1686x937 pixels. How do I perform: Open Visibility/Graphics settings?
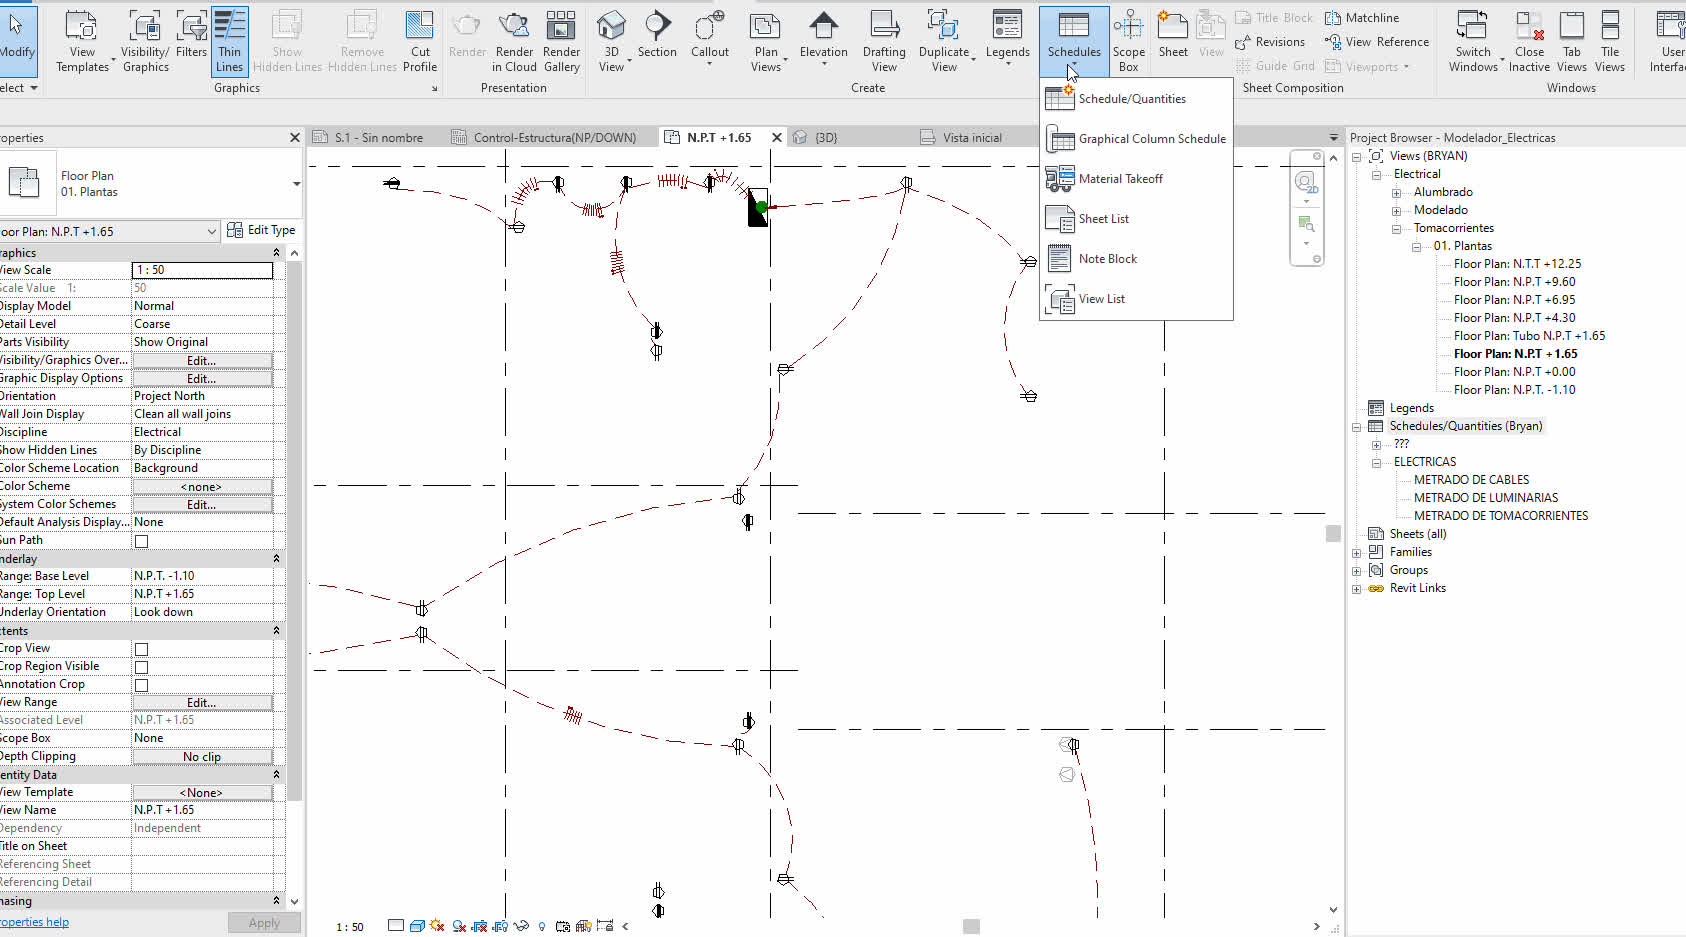[146, 41]
